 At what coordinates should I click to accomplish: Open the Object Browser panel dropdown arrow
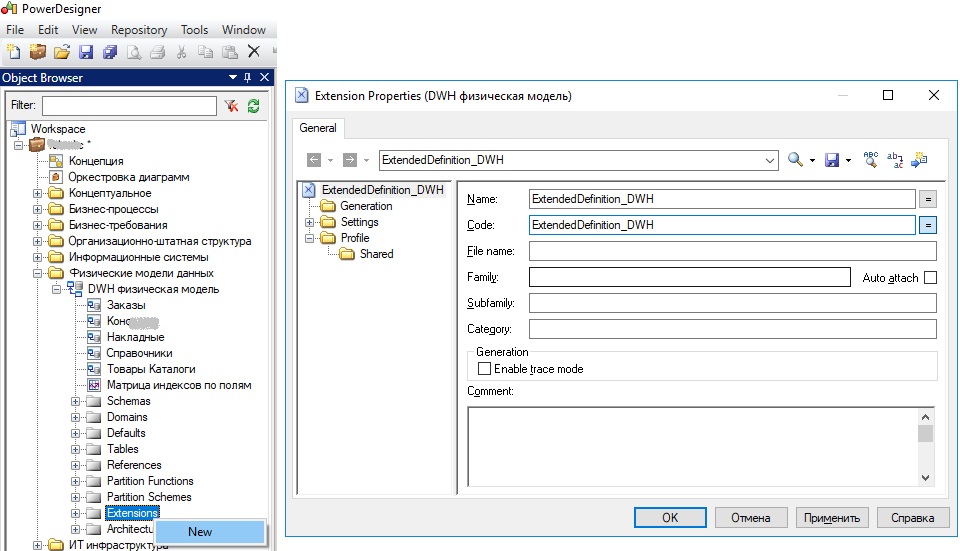pos(233,77)
